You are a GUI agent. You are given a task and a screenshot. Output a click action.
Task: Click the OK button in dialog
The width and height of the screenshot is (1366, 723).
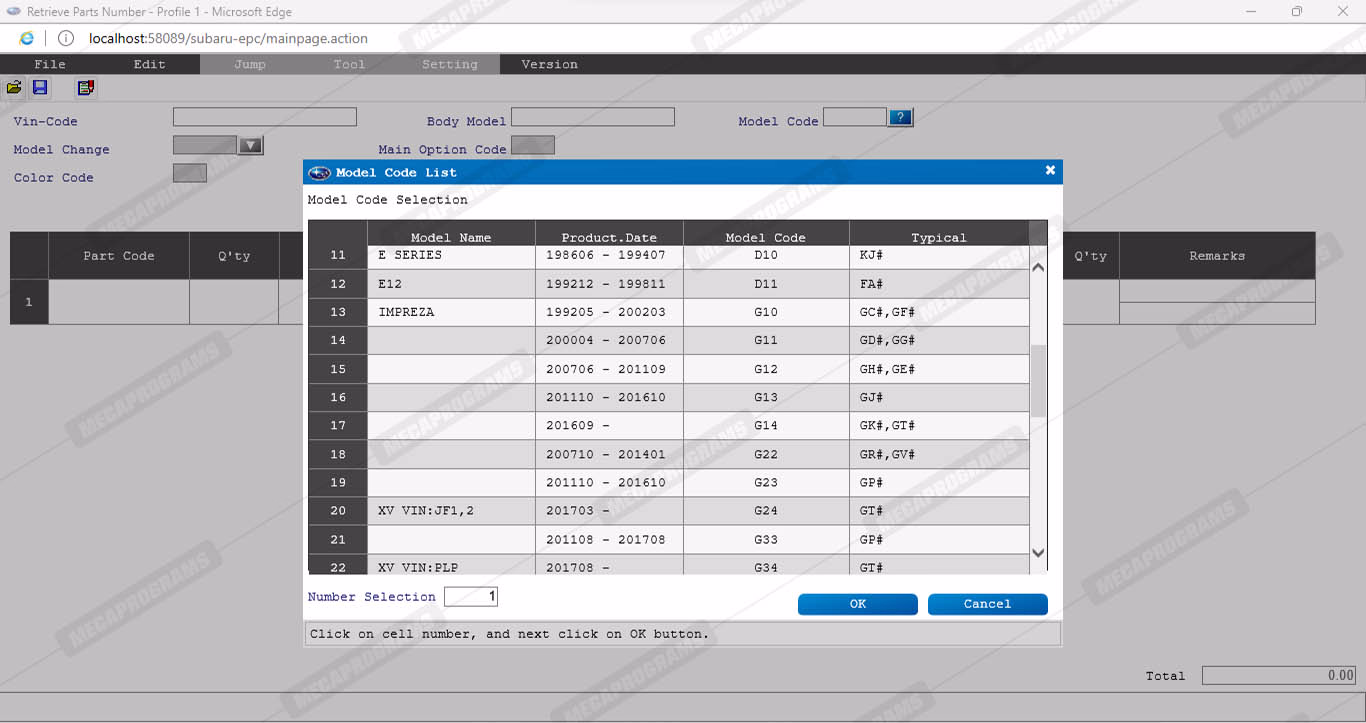tap(858, 604)
